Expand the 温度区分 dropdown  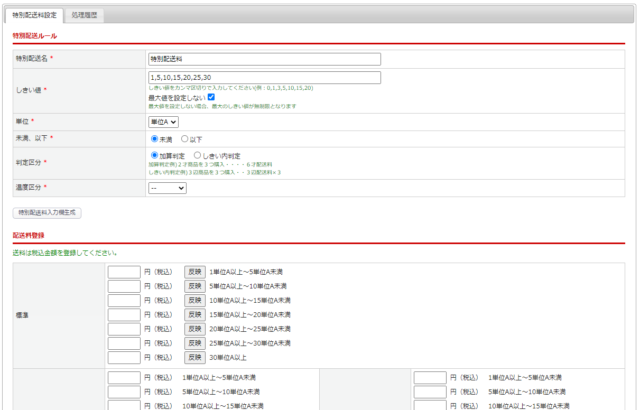(x=167, y=187)
